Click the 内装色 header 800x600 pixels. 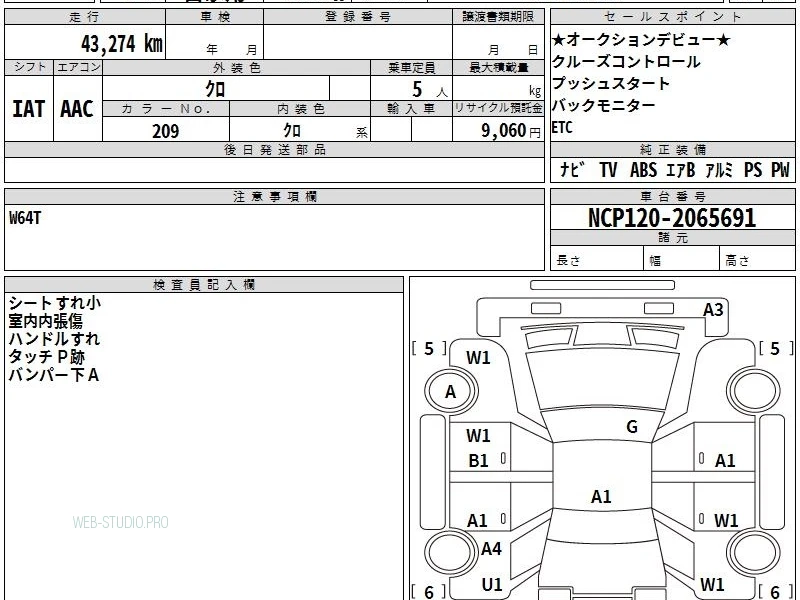coord(300,109)
